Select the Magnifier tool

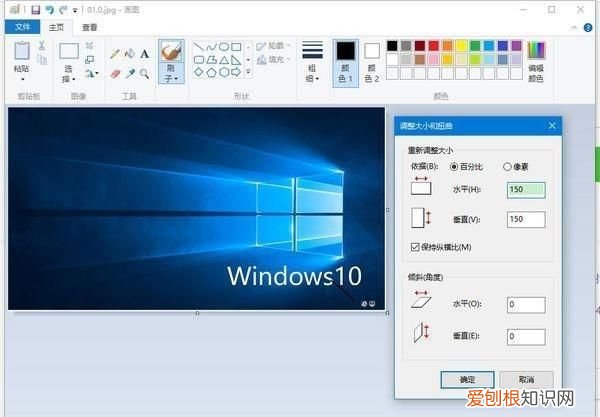(x=144, y=73)
